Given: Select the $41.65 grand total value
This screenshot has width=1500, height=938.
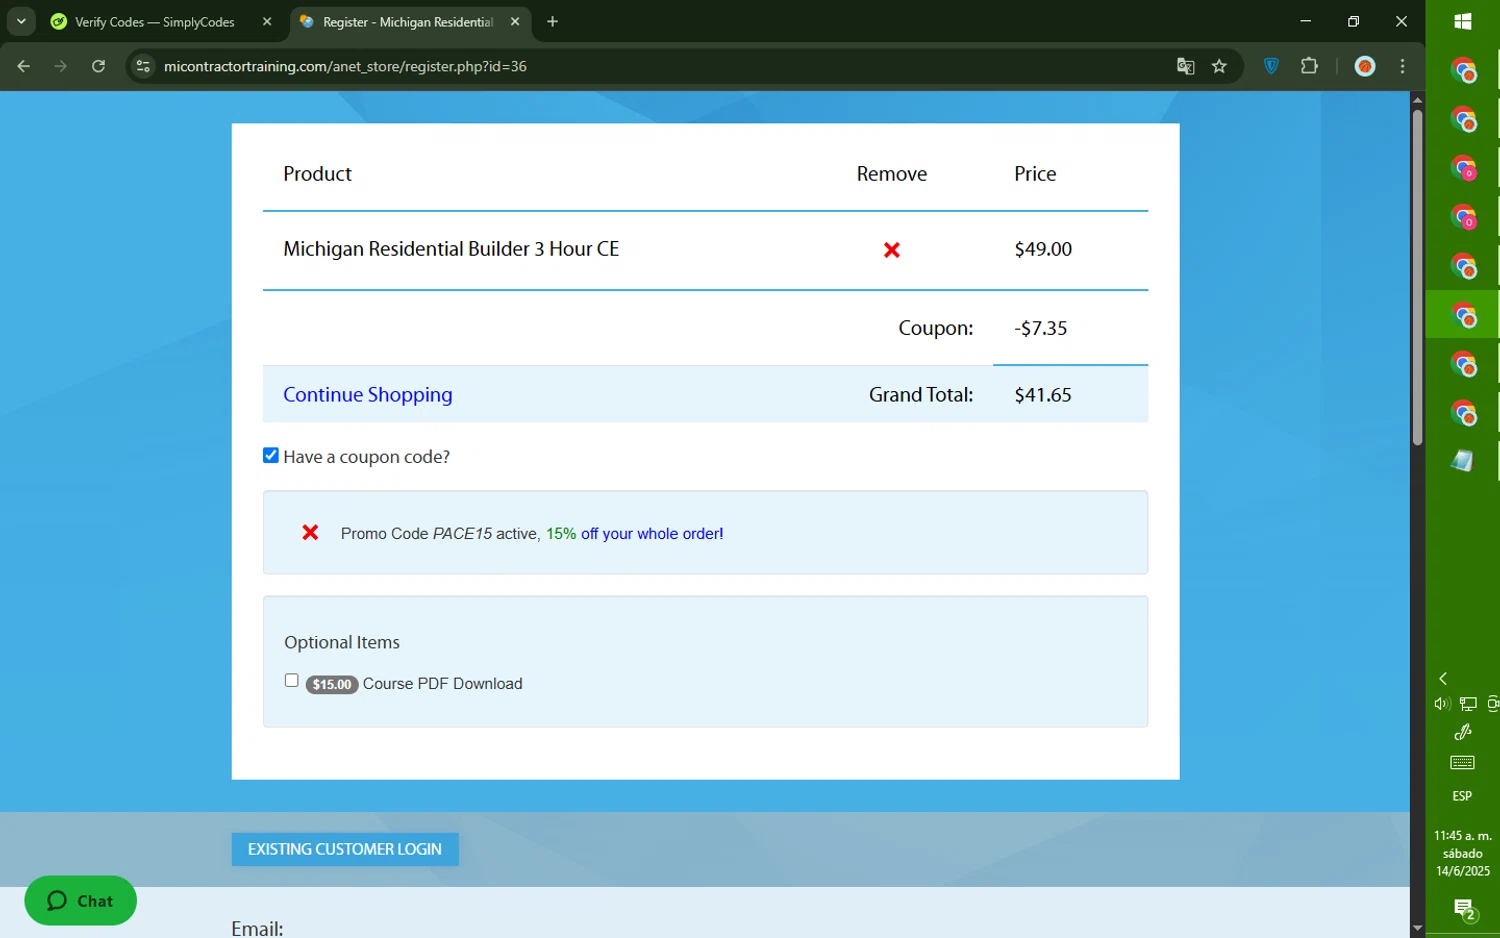Looking at the screenshot, I should (x=1043, y=394).
